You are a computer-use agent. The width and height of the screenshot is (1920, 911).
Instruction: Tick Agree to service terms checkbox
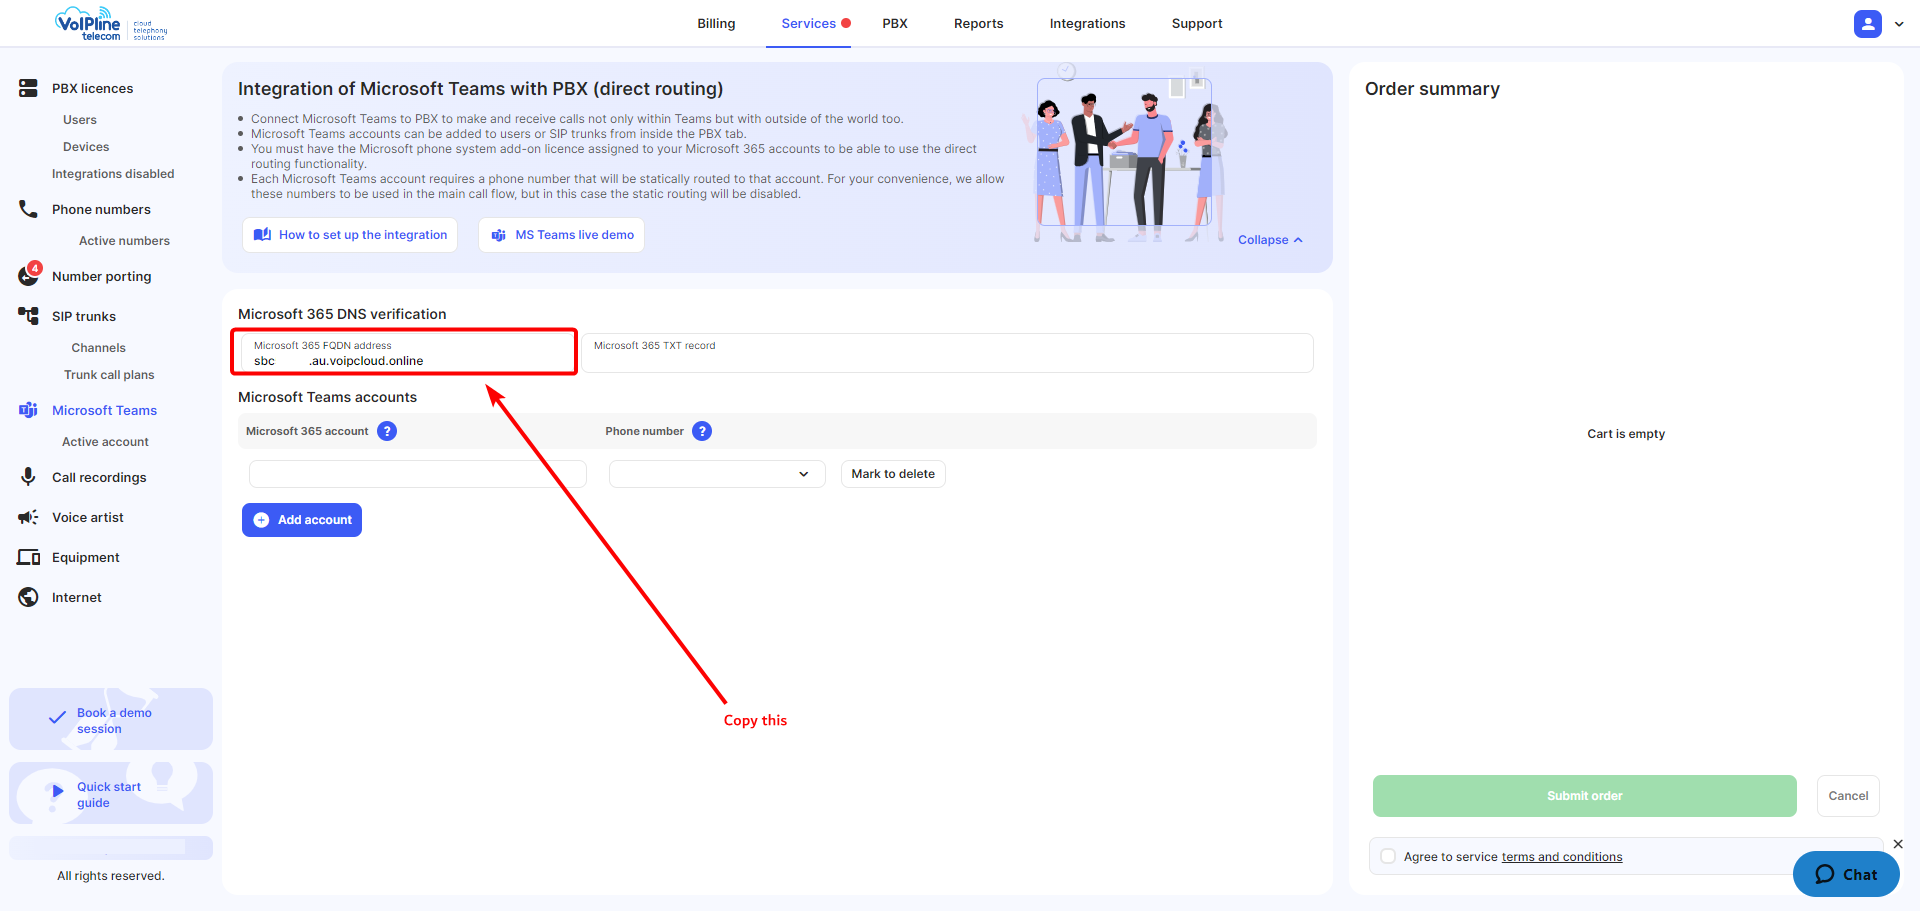[x=1388, y=856]
